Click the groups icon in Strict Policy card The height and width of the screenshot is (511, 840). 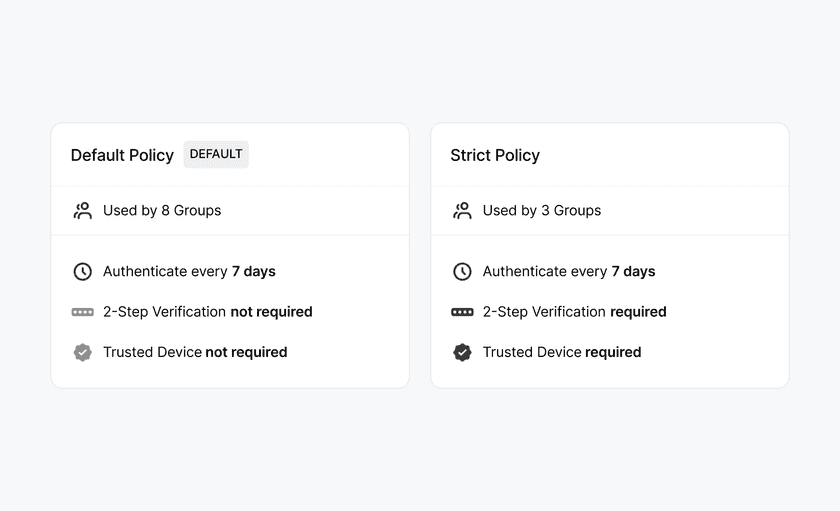tap(462, 211)
